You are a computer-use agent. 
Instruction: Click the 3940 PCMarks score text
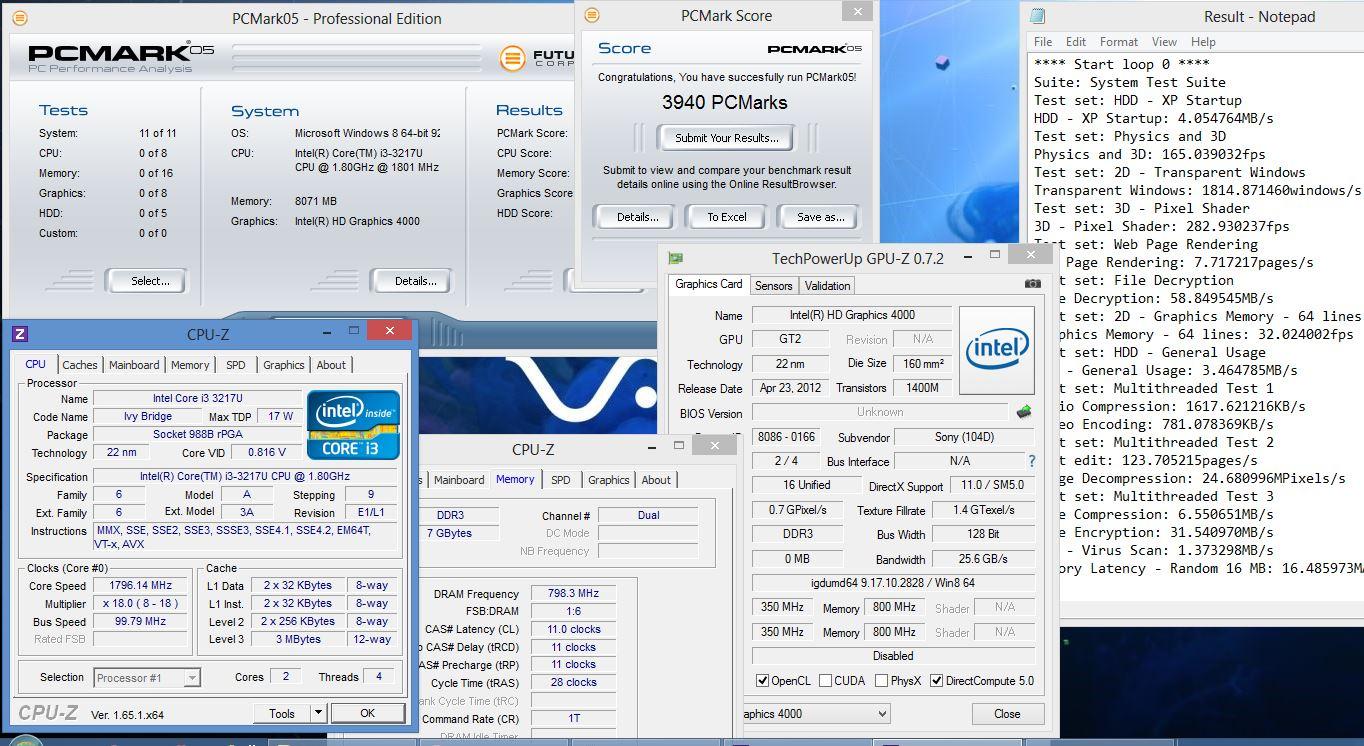[724, 102]
